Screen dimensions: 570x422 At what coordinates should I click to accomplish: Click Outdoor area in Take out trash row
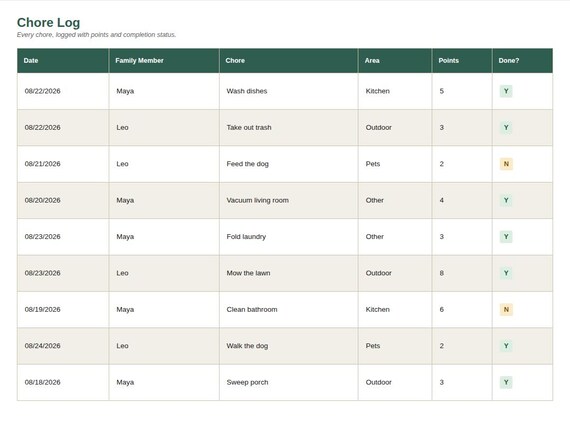[378, 128]
